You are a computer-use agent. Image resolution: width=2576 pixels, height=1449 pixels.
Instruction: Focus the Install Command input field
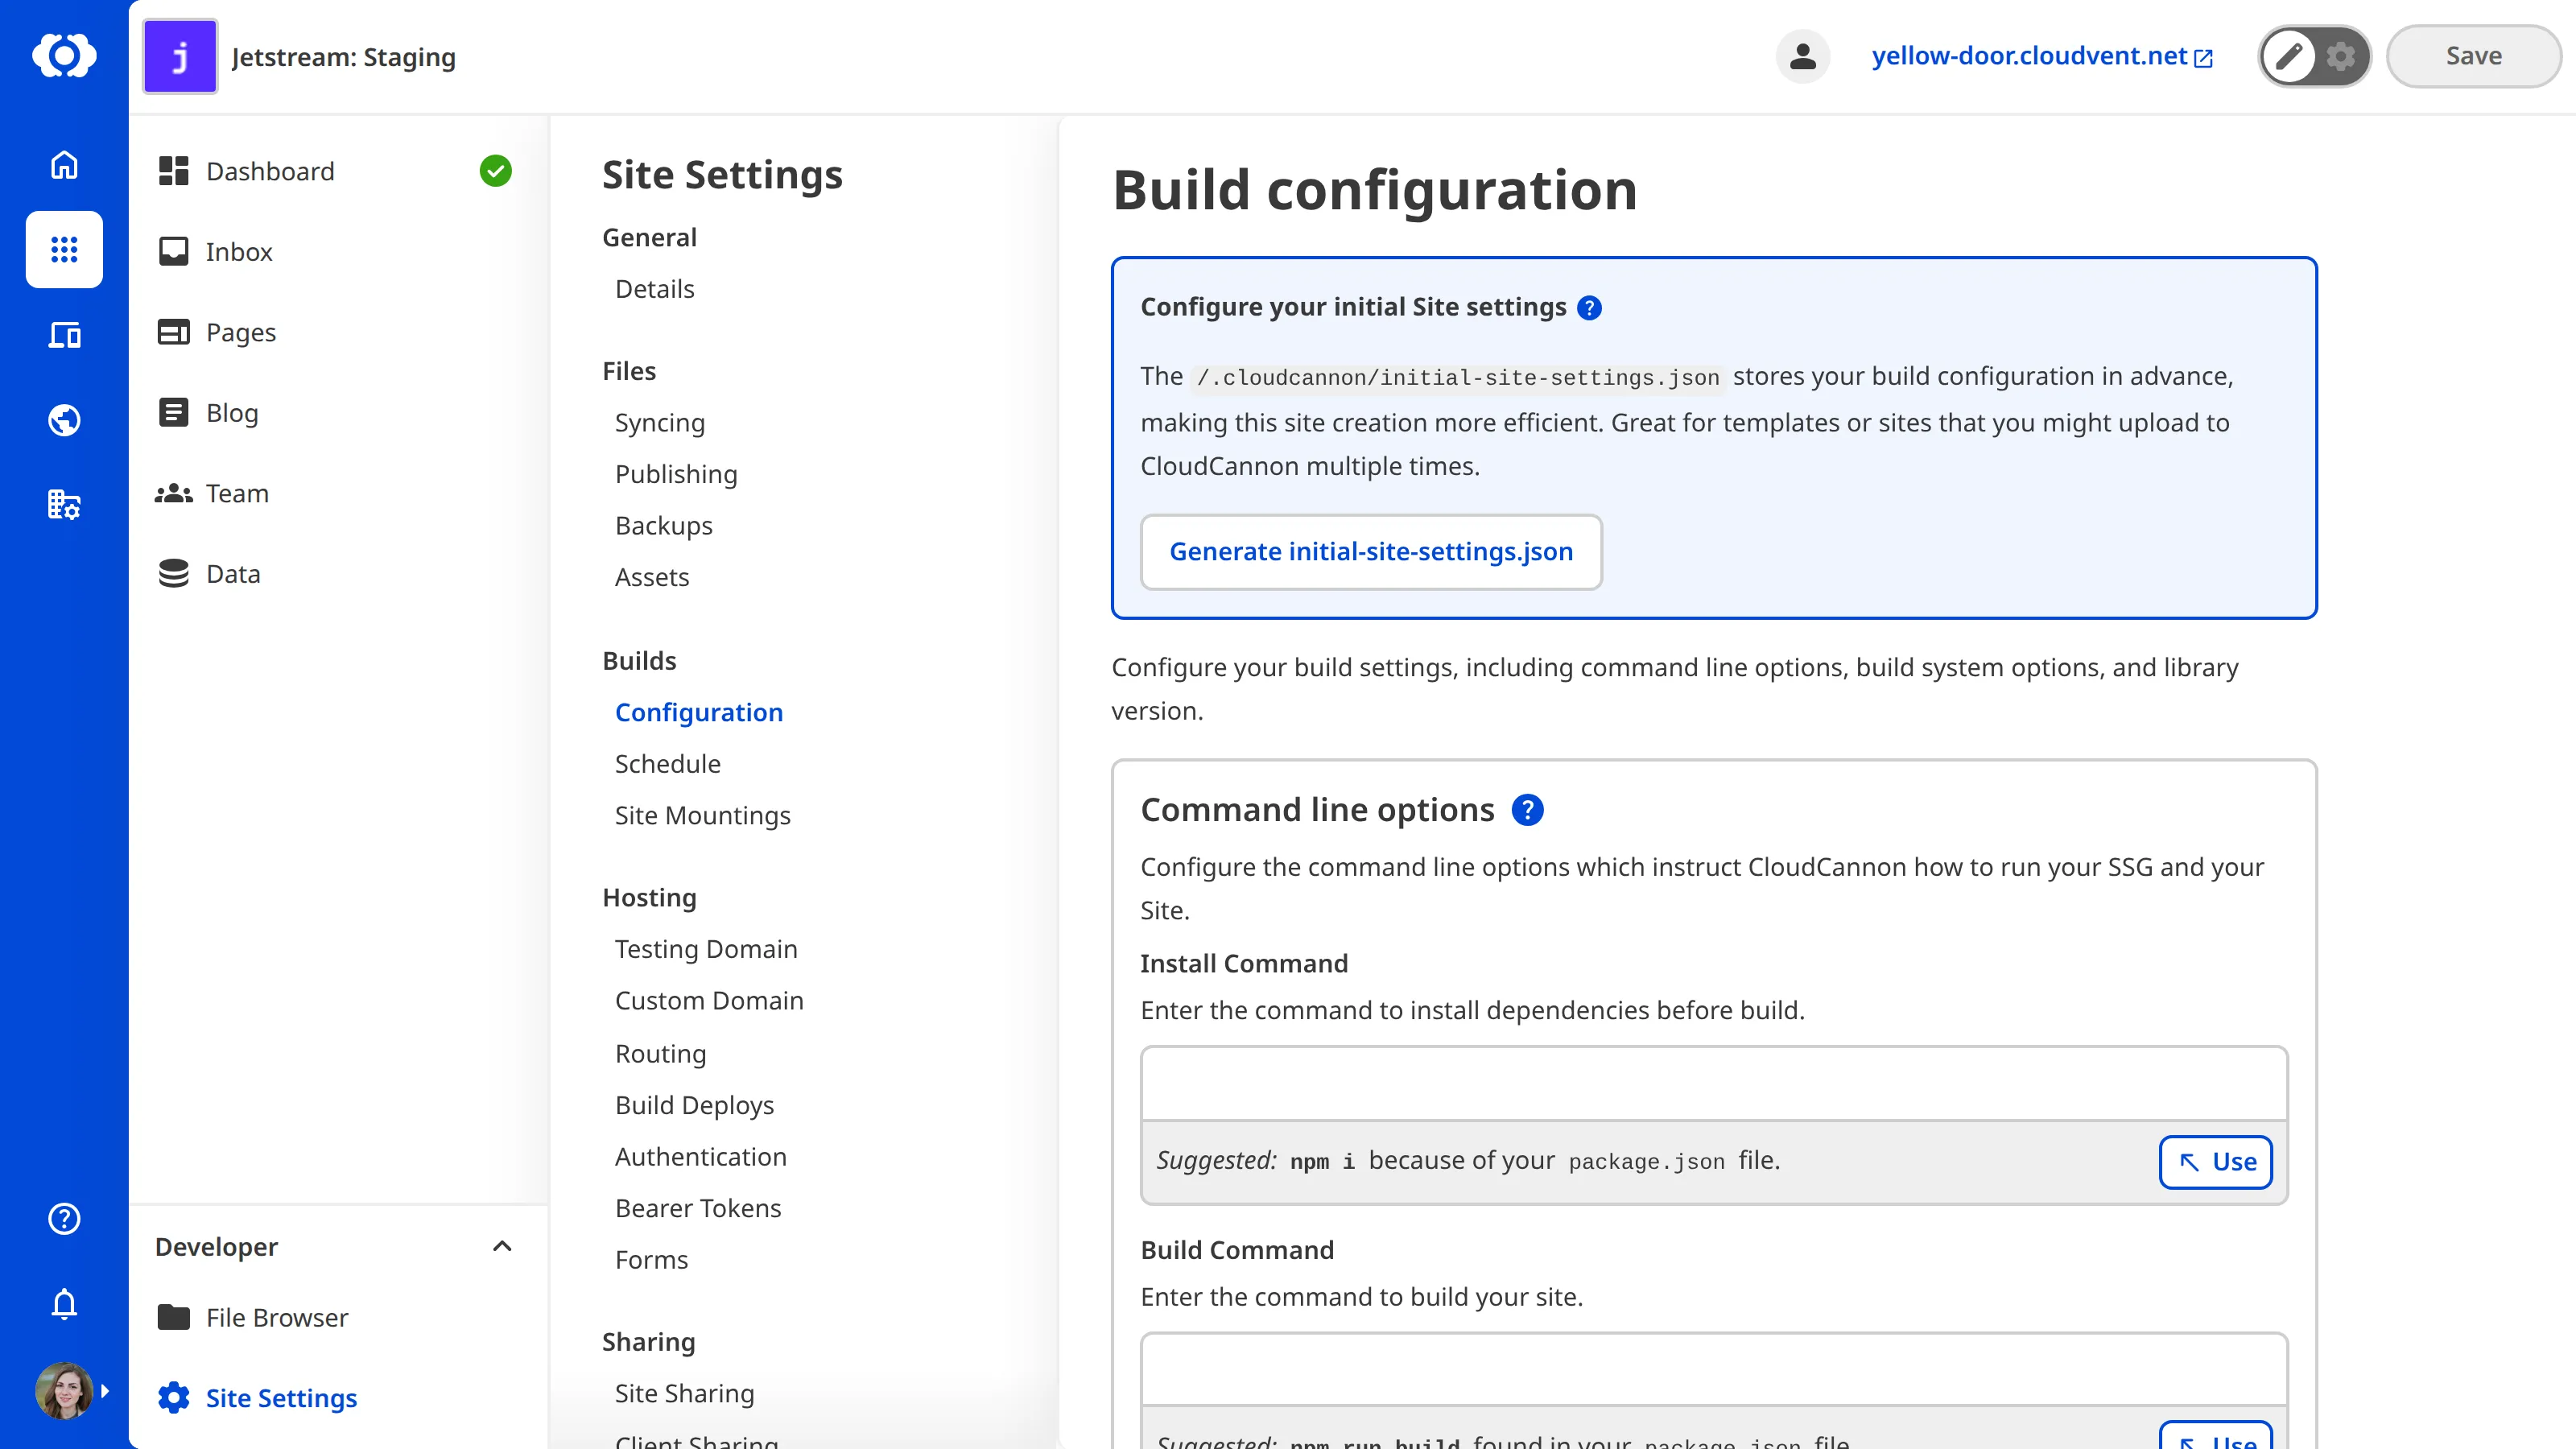pyautogui.click(x=1714, y=1084)
